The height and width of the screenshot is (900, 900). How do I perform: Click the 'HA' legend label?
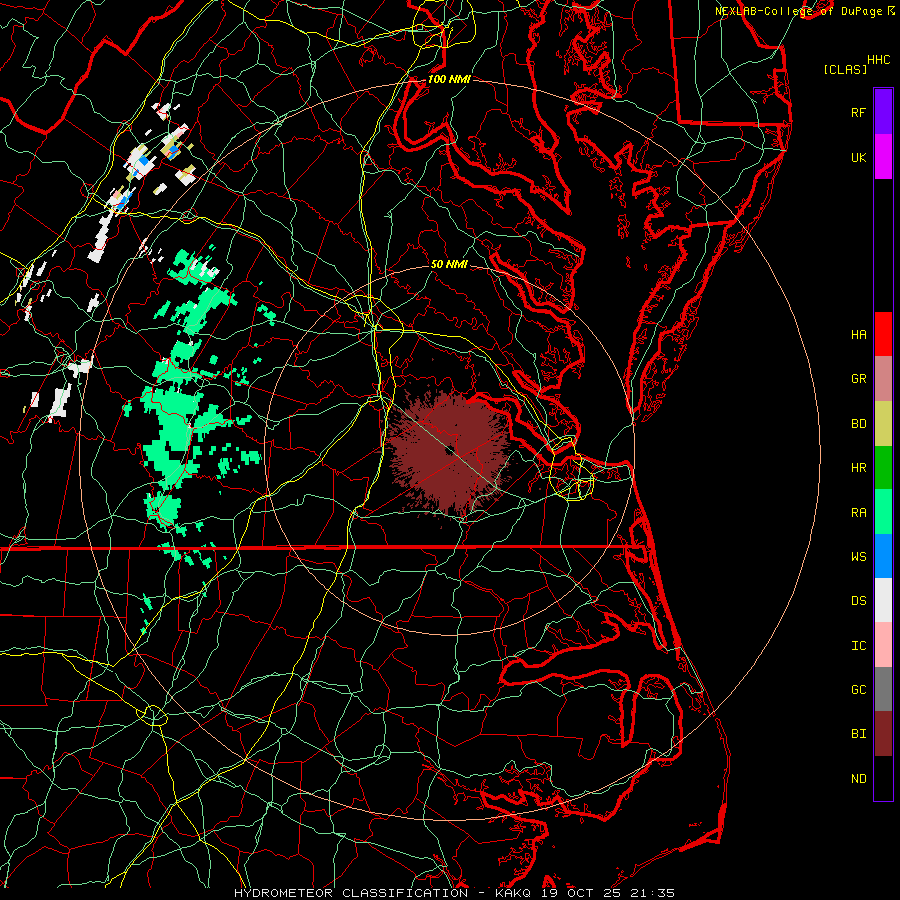858,335
